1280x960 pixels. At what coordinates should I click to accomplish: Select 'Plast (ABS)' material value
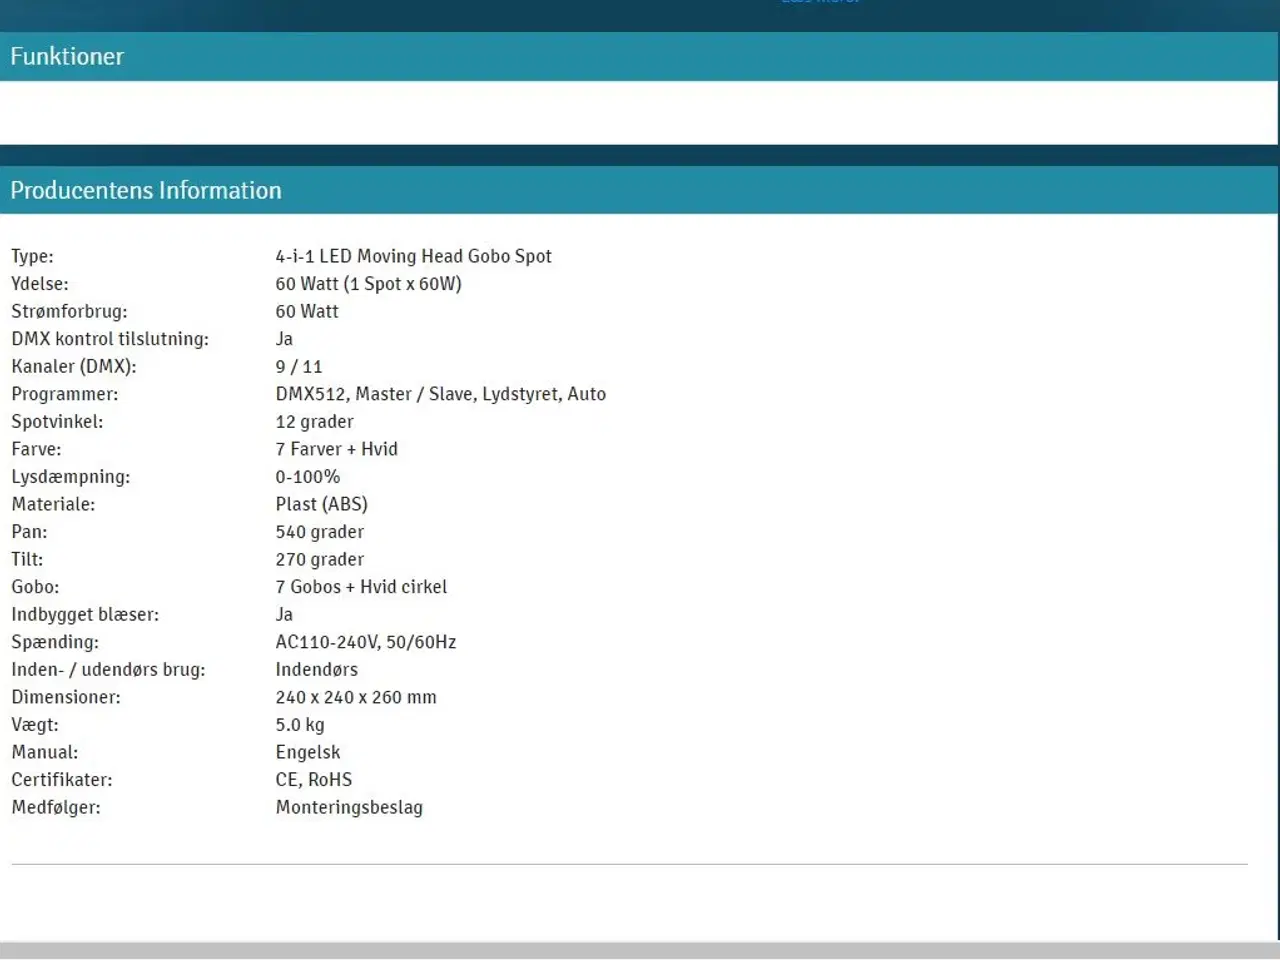(322, 504)
